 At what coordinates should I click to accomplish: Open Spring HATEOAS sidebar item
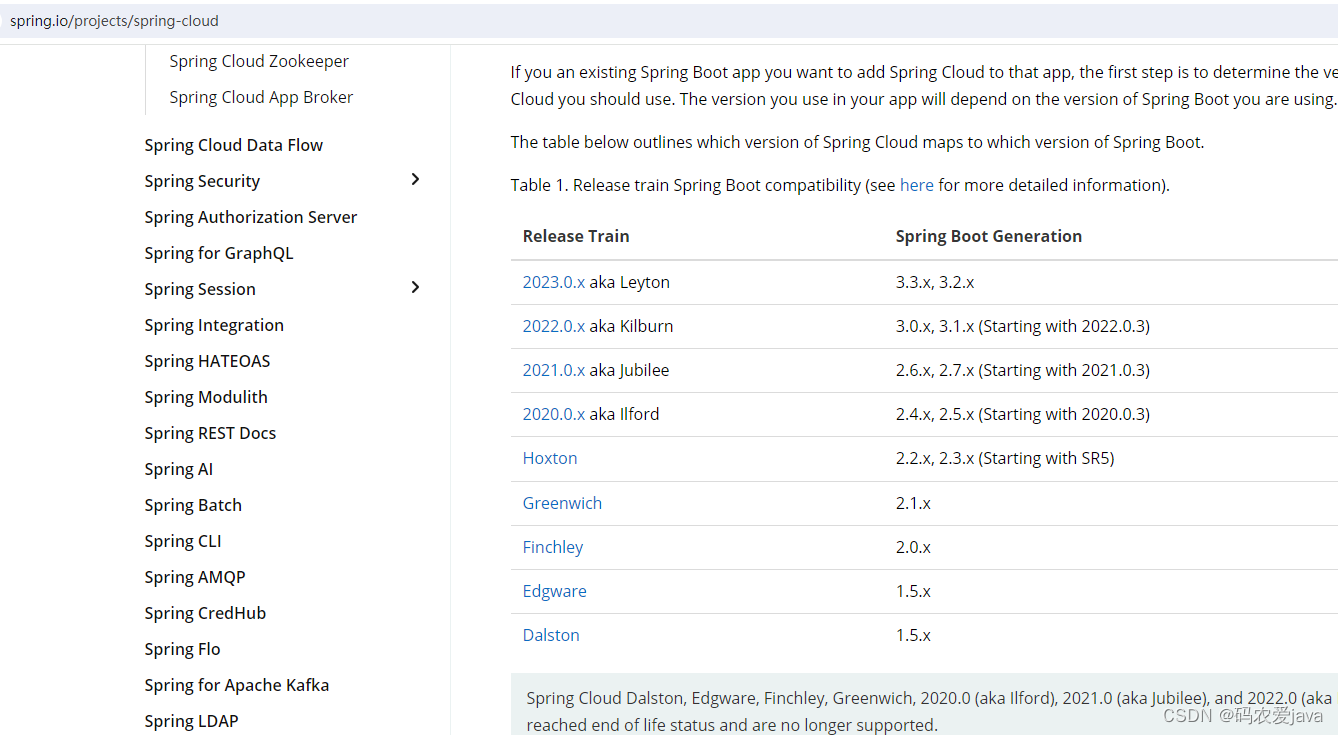click(207, 361)
